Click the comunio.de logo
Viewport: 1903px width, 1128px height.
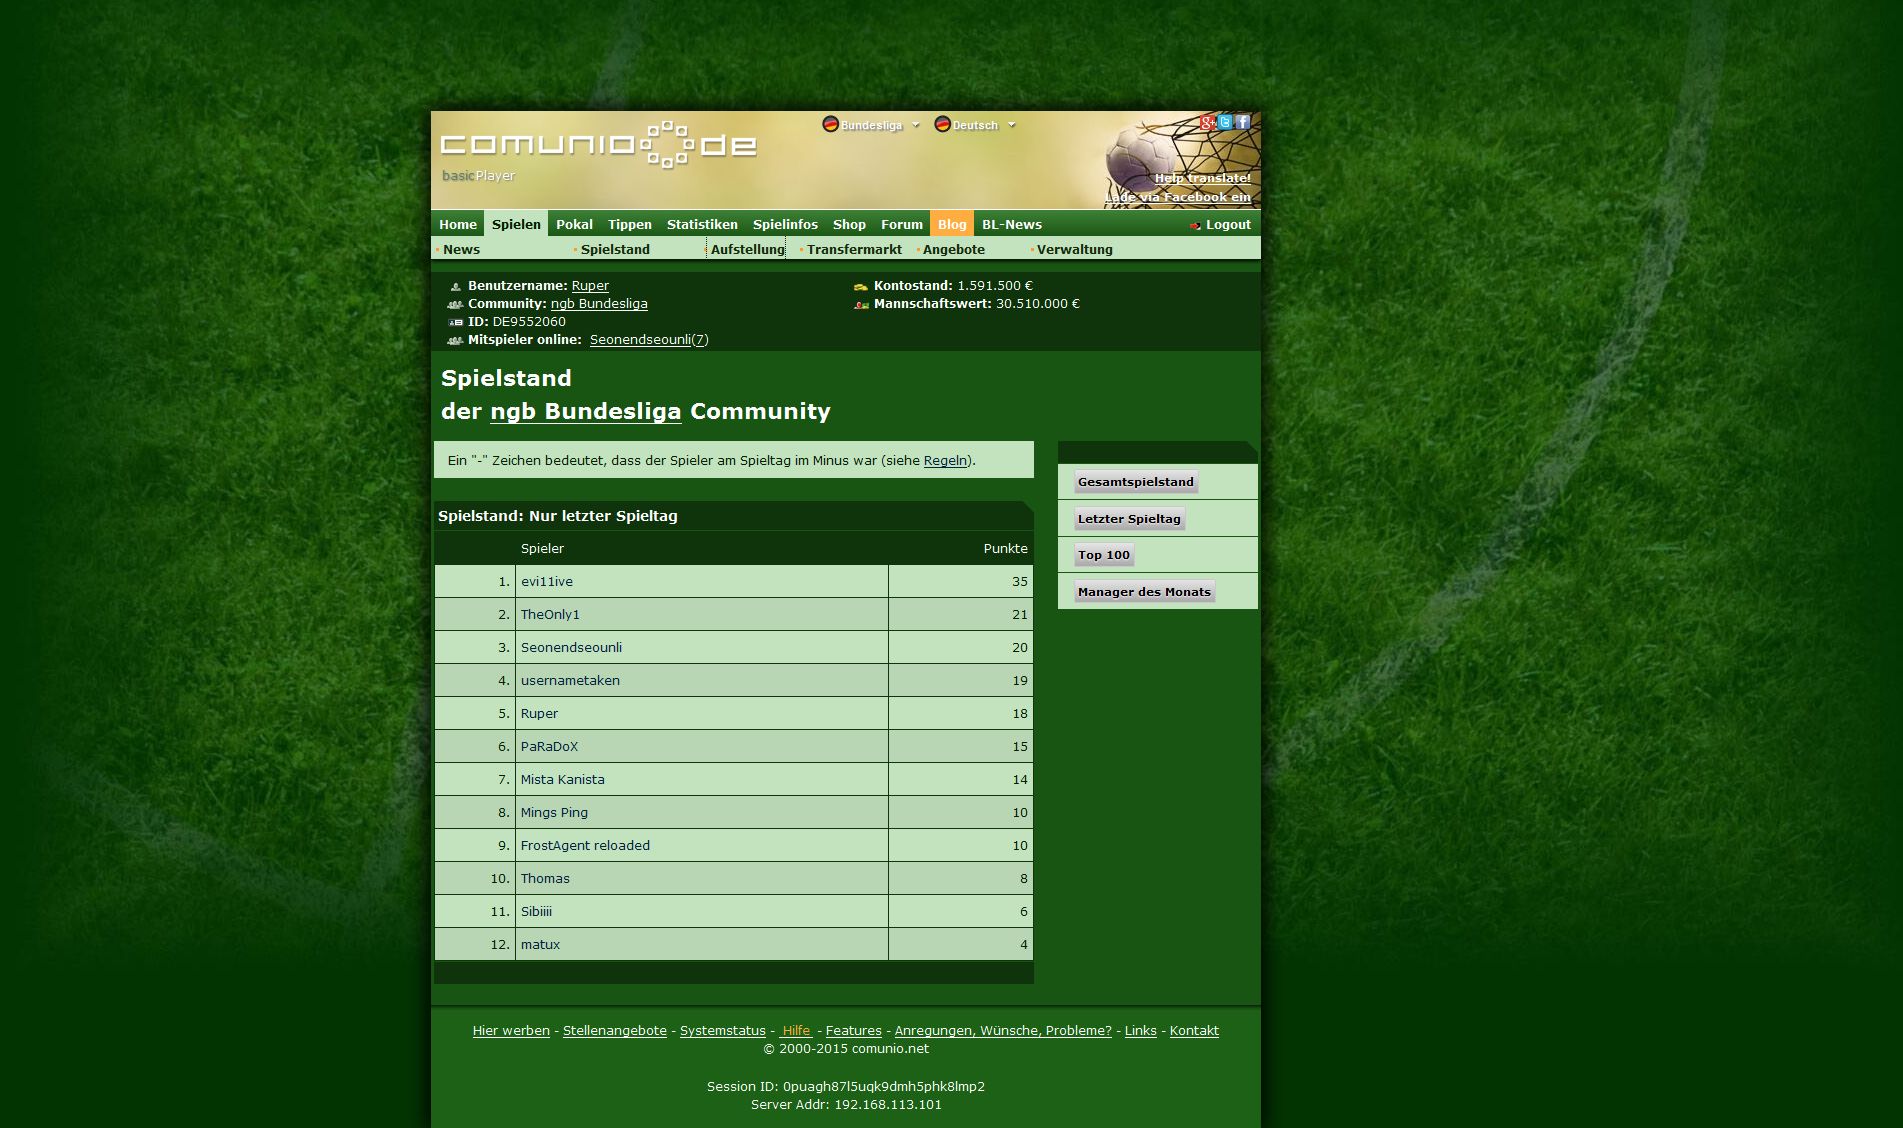click(598, 146)
